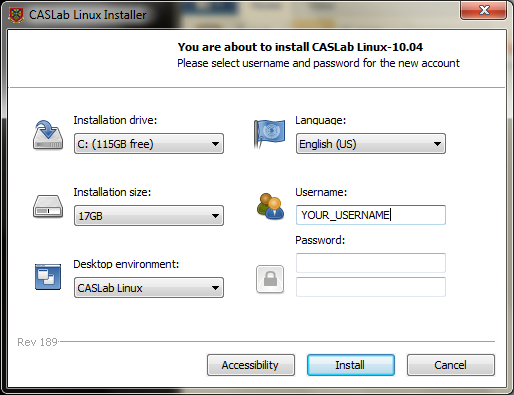Screen dimensions: 514x395
Task: Click the Accessibility button
Action: click(251, 365)
